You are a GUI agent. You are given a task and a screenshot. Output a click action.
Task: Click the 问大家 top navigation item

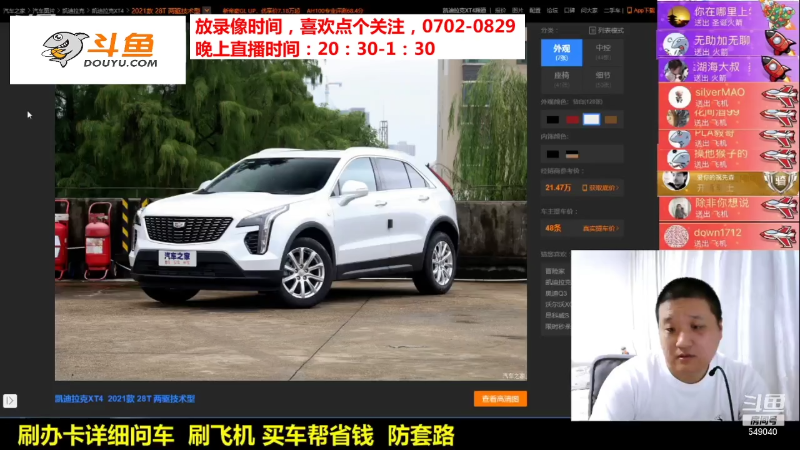(589, 10)
